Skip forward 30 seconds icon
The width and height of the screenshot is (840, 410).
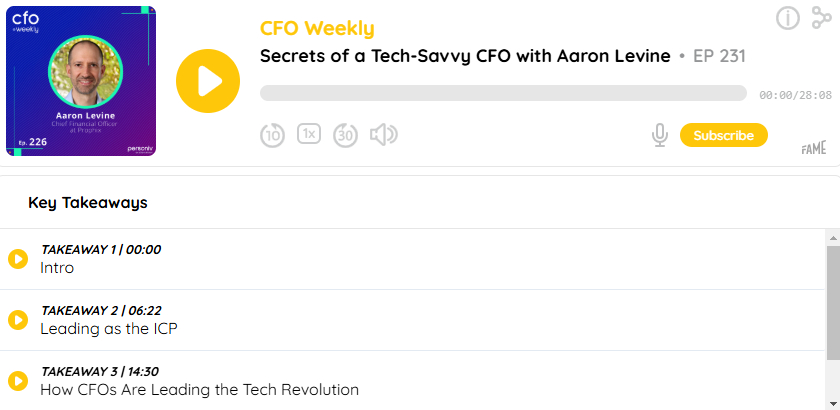point(346,135)
